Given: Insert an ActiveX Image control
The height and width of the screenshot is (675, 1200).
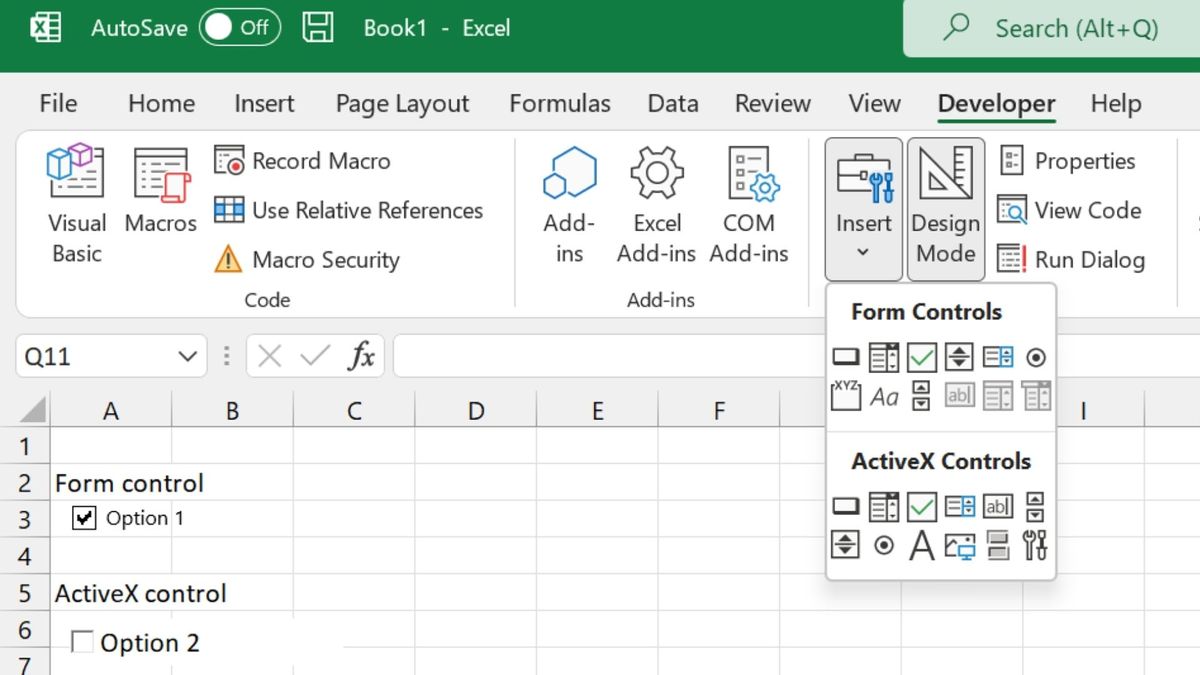Looking at the screenshot, I should [959, 546].
